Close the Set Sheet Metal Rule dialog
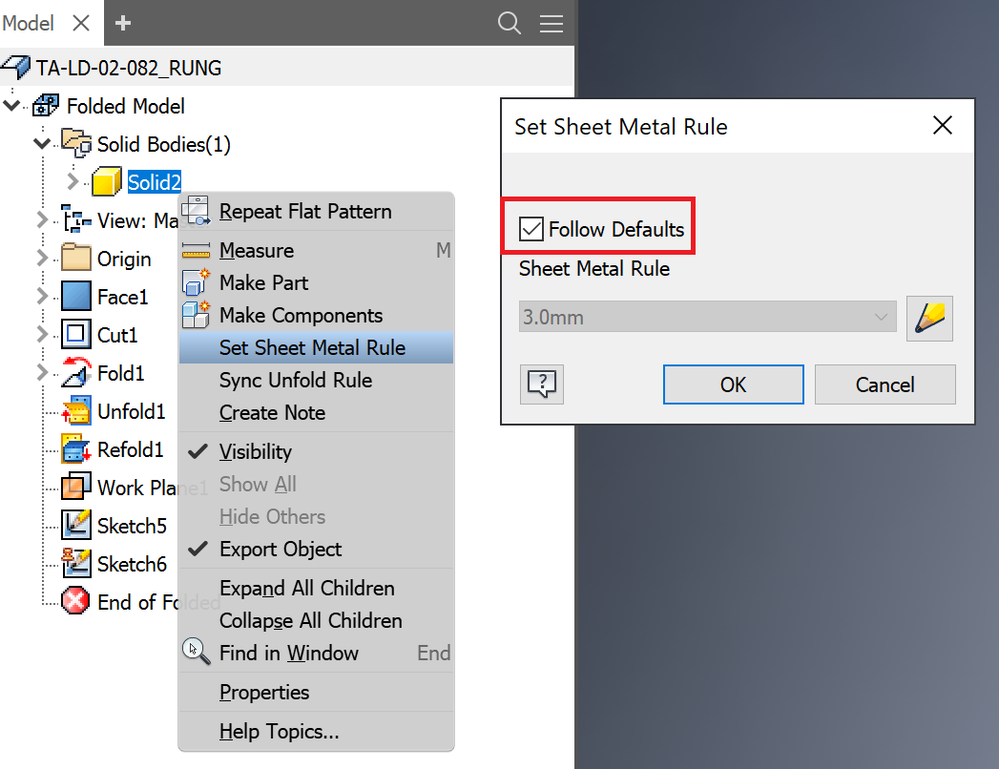 coord(942,126)
